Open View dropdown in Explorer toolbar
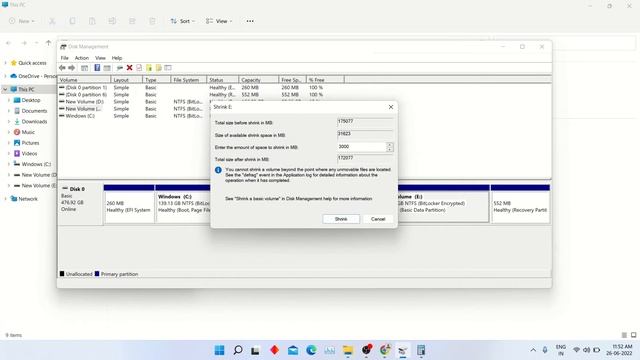The image size is (640, 360). click(219, 21)
